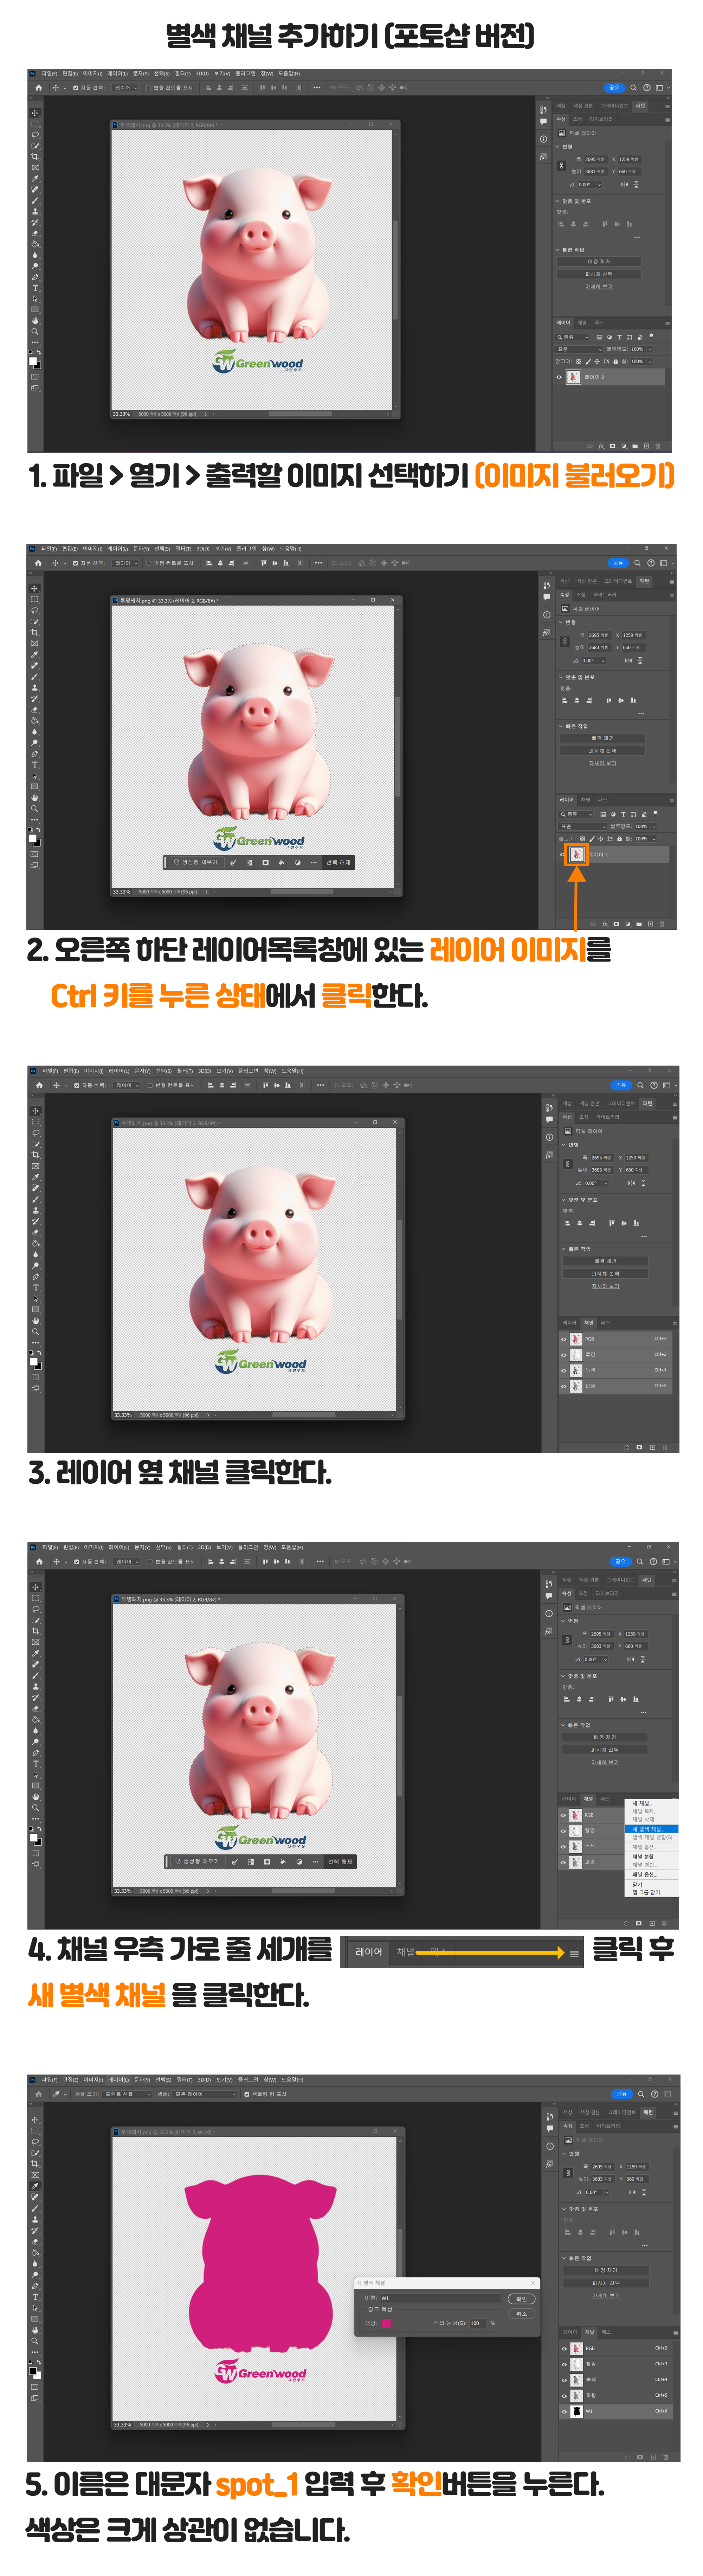Hide 빨강 channel eye in step 5 screenshot
This screenshot has height=2576, width=703.
pos(564,2365)
